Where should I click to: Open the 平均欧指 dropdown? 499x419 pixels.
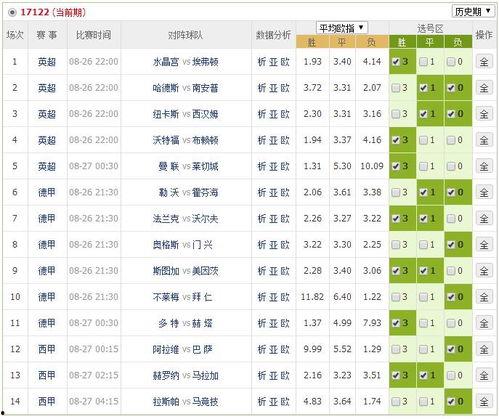coord(341,28)
